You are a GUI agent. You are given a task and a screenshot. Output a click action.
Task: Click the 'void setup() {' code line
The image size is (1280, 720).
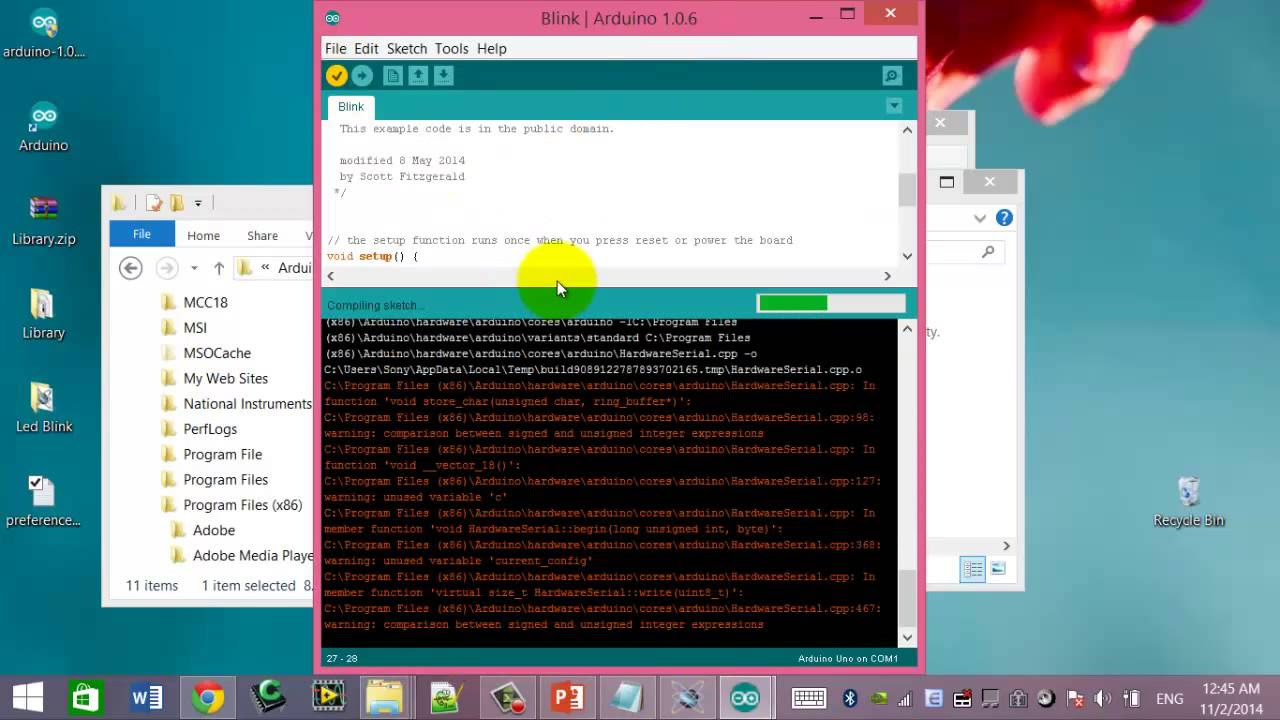tap(373, 256)
